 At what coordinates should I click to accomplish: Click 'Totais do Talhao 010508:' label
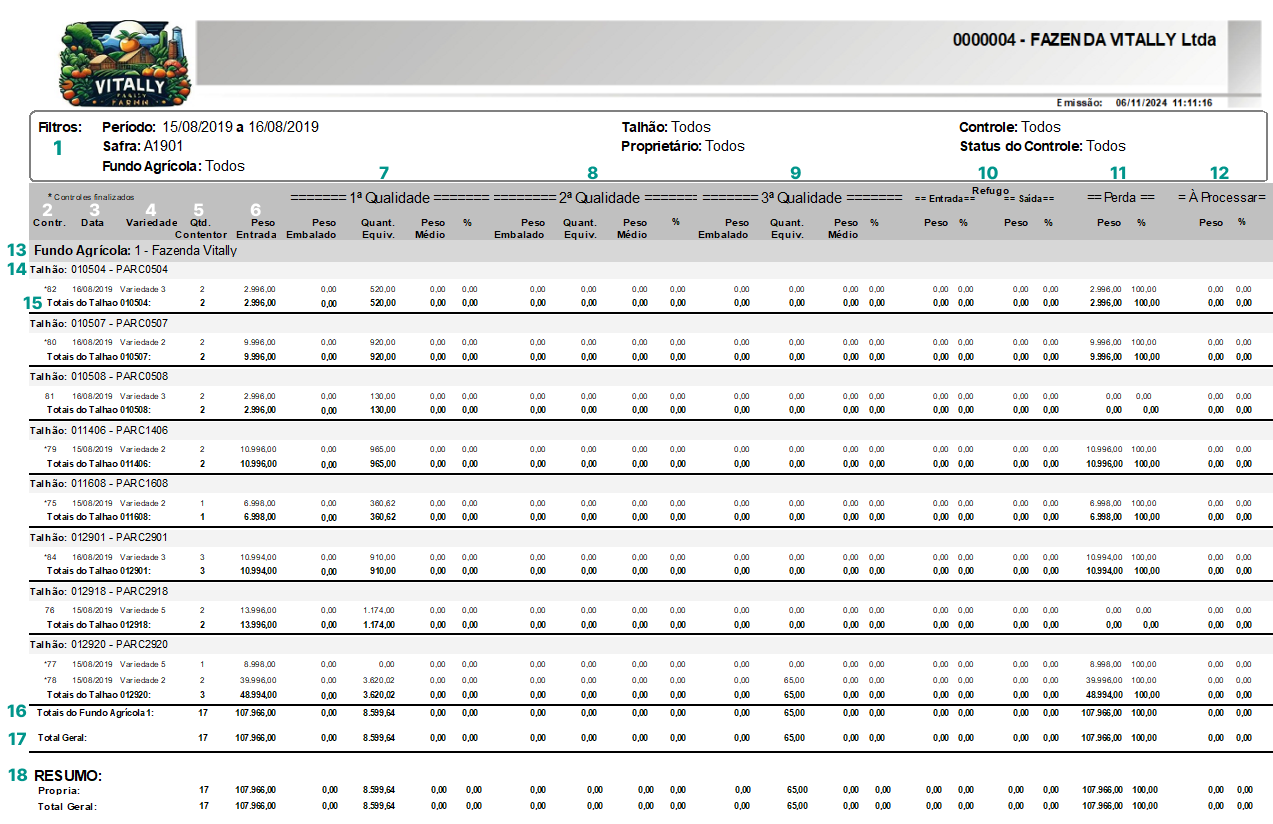[99, 409]
